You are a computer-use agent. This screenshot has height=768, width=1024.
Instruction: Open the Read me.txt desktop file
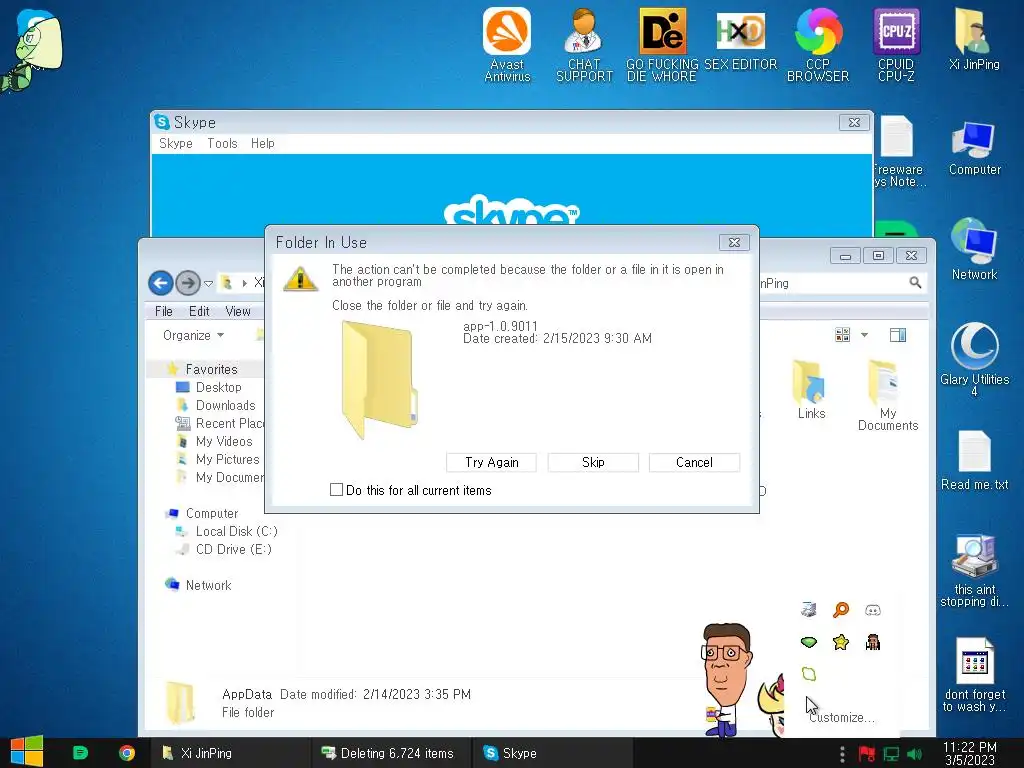pos(974,460)
